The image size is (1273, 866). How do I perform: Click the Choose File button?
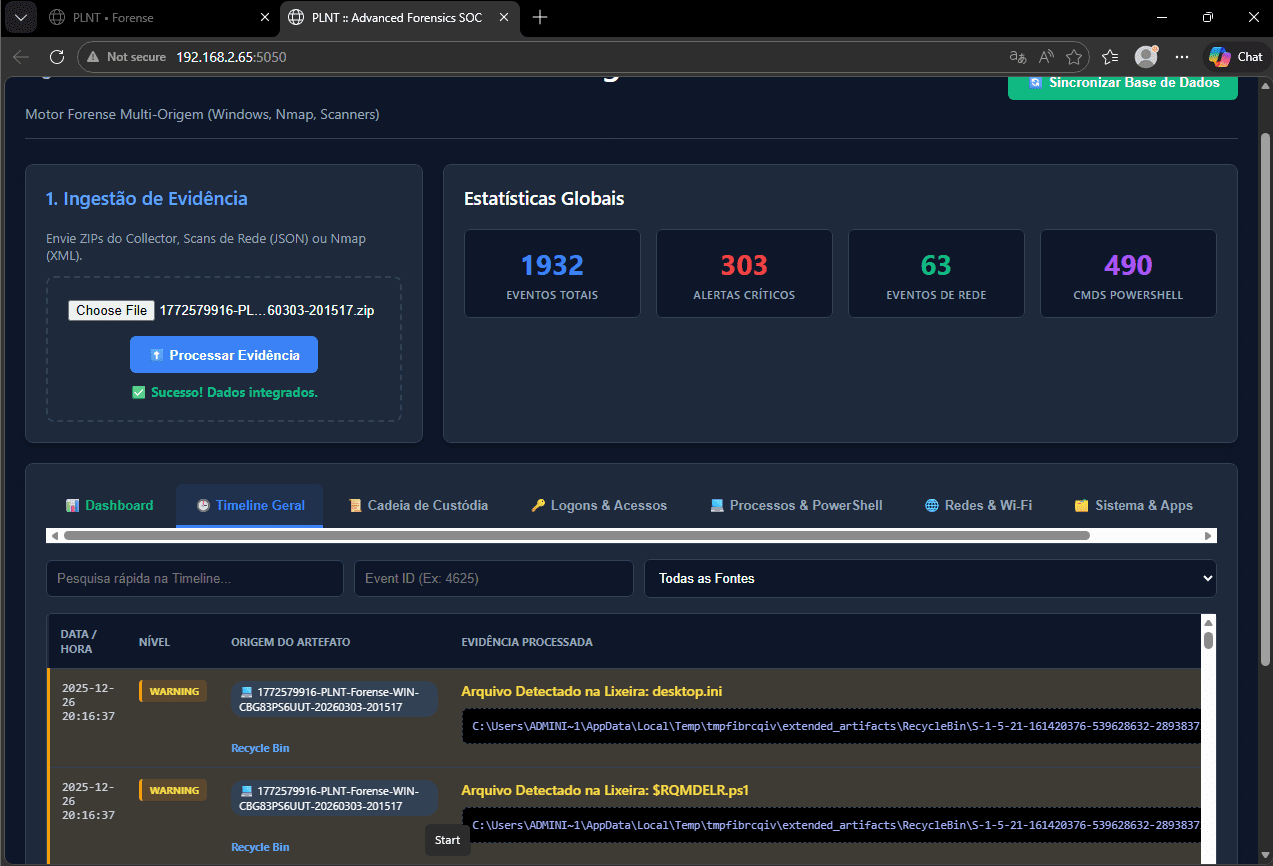tap(111, 310)
